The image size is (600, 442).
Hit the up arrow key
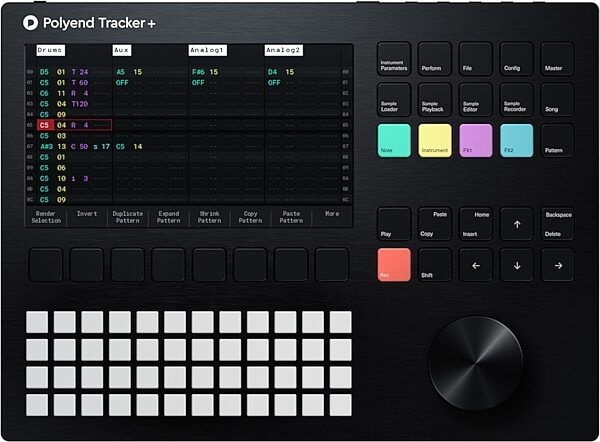tap(517, 224)
